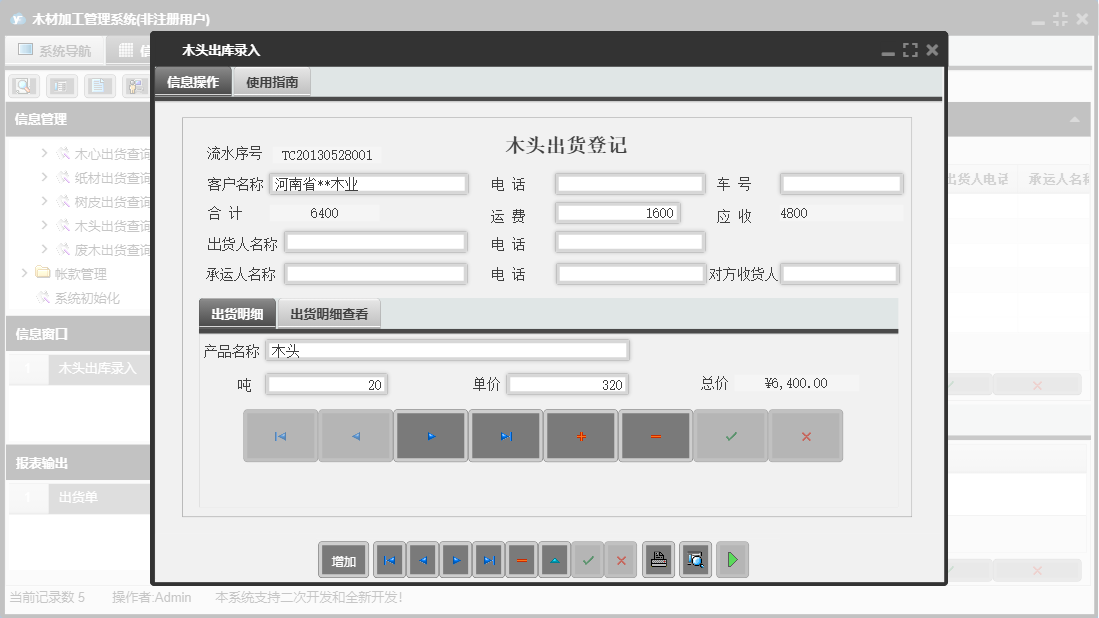
Task: Click the last-record arrow in the bottom toolbar
Action: (x=489, y=560)
